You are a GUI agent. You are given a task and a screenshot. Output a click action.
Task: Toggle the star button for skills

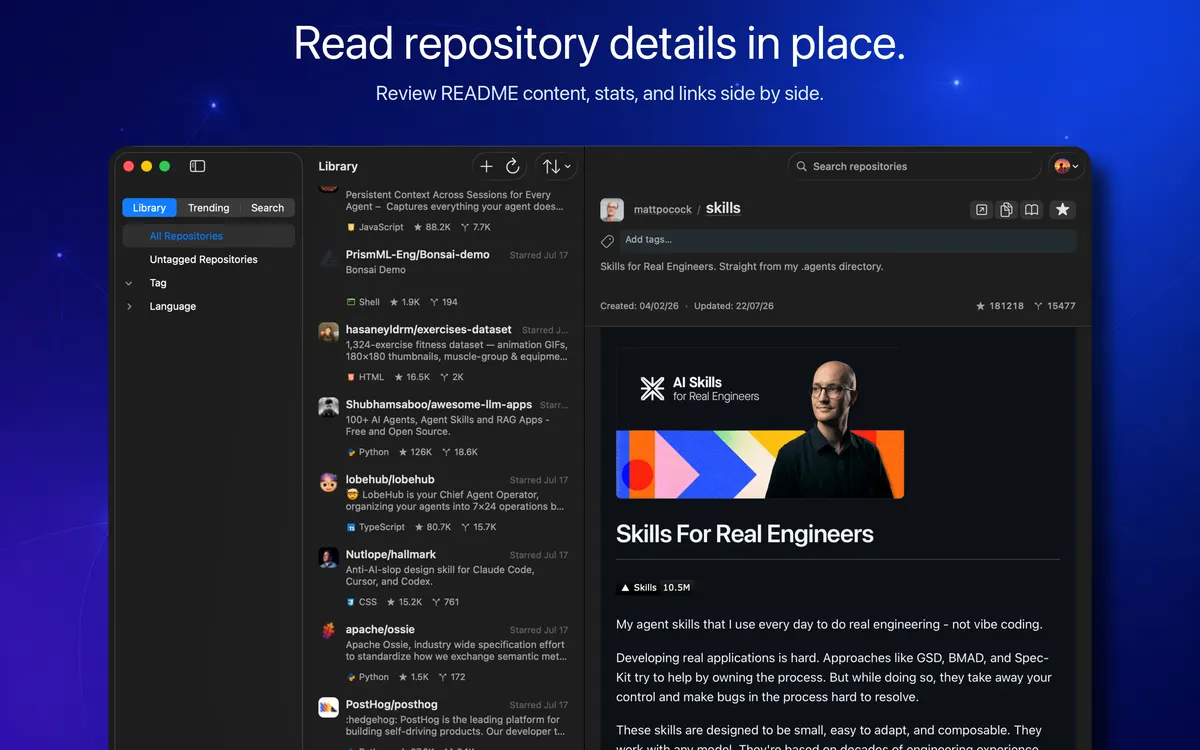pyautogui.click(x=1063, y=209)
